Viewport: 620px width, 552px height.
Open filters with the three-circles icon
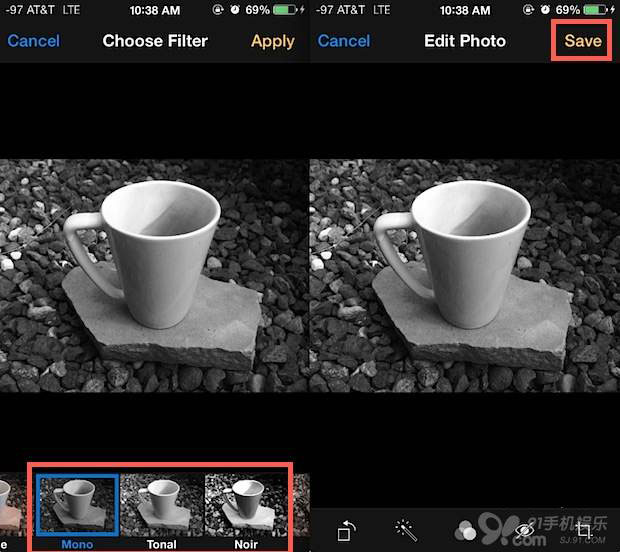[465, 530]
